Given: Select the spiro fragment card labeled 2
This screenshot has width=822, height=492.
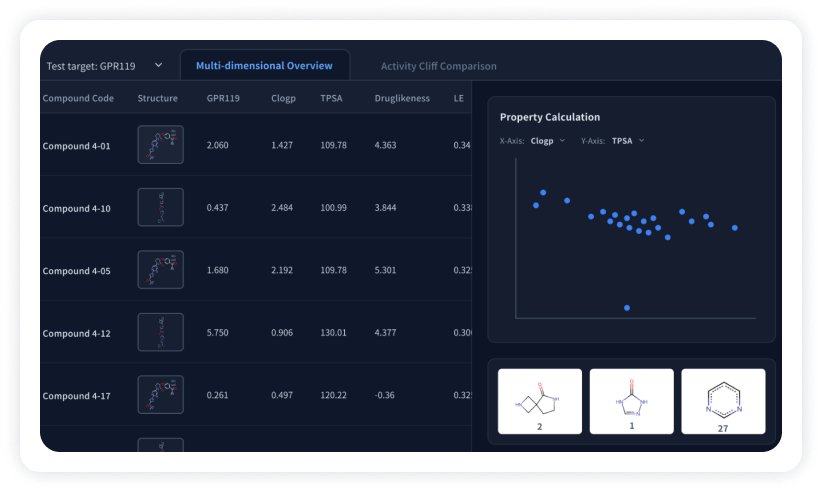Looking at the screenshot, I should point(539,401).
